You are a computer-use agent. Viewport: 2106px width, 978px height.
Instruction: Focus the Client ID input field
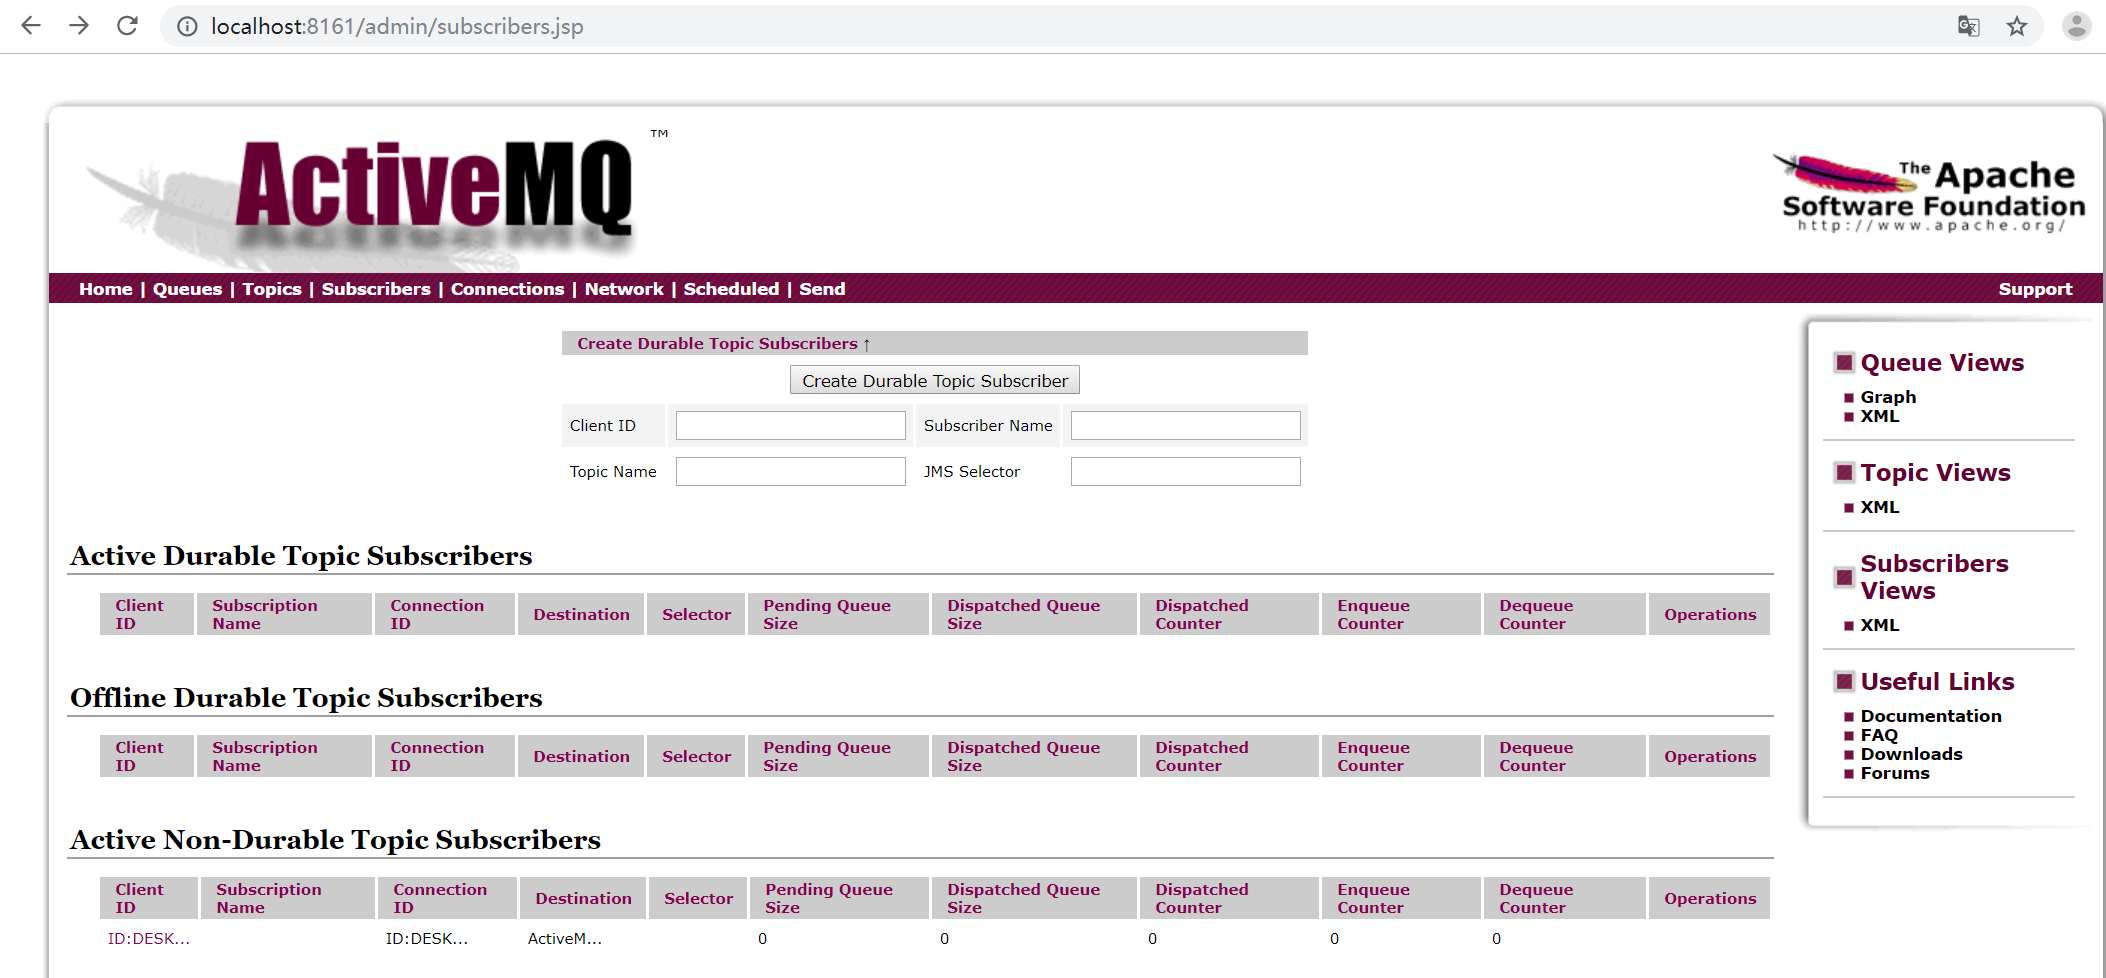(791, 425)
